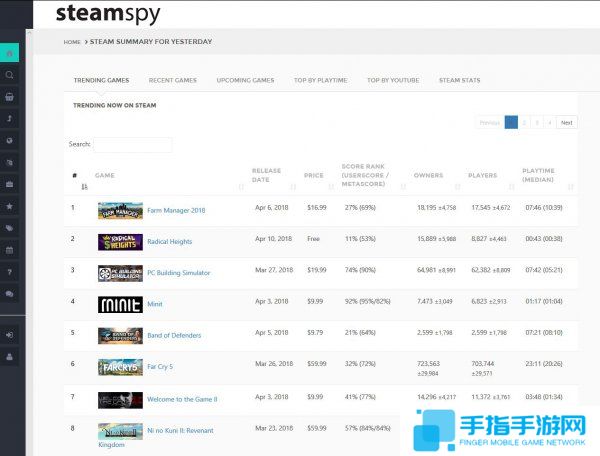
Task: Sort table by Release Date column
Action: [273, 176]
